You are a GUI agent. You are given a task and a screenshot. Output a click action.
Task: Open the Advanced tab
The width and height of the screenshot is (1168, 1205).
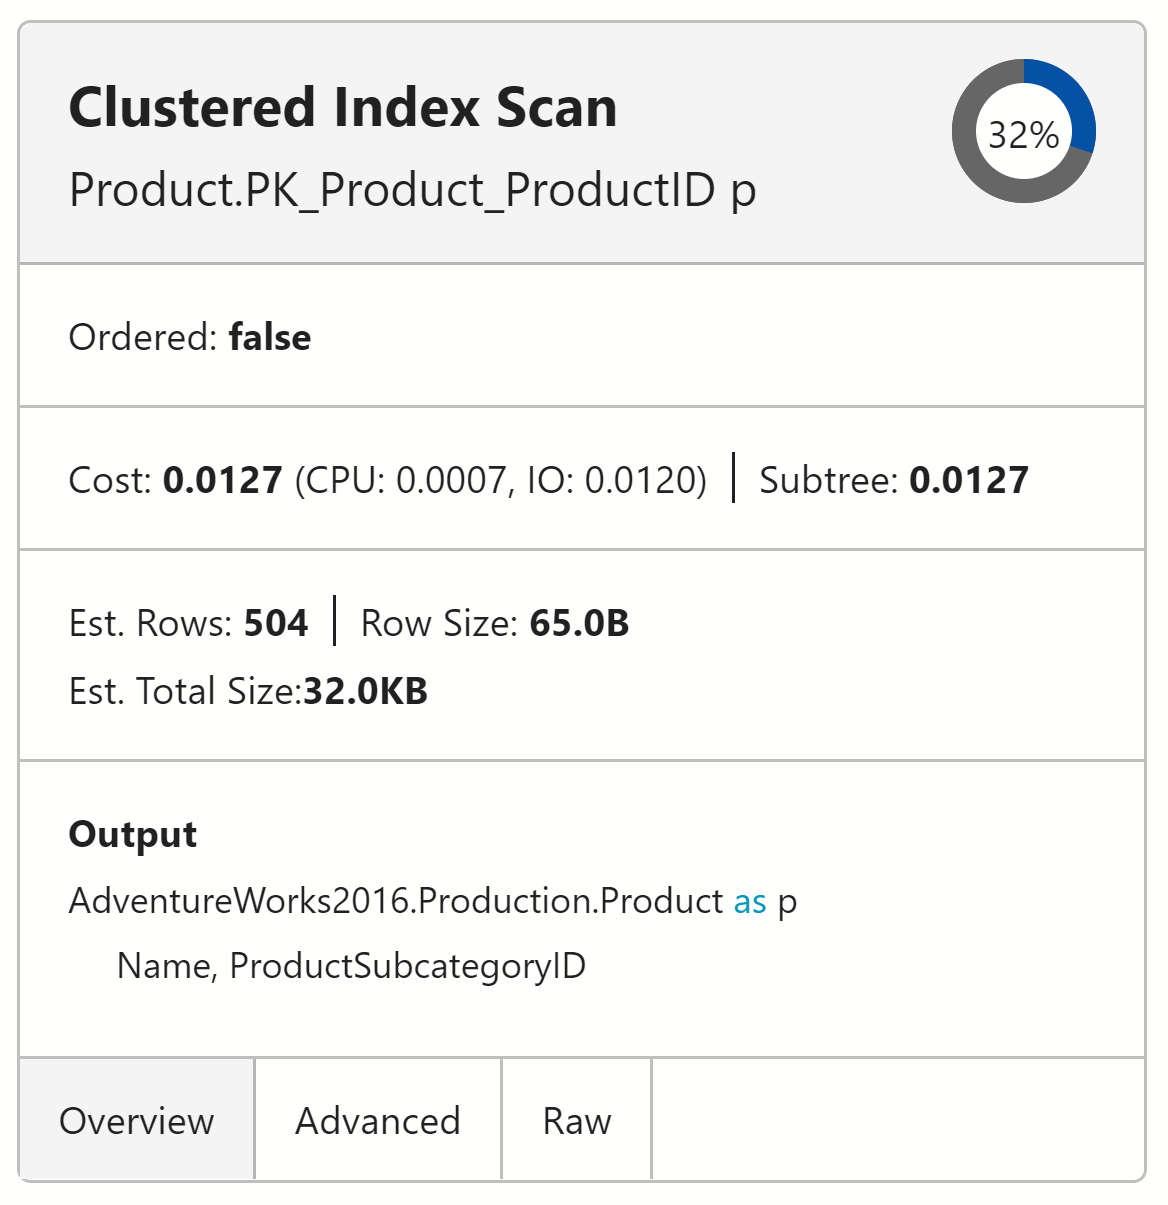[378, 1120]
